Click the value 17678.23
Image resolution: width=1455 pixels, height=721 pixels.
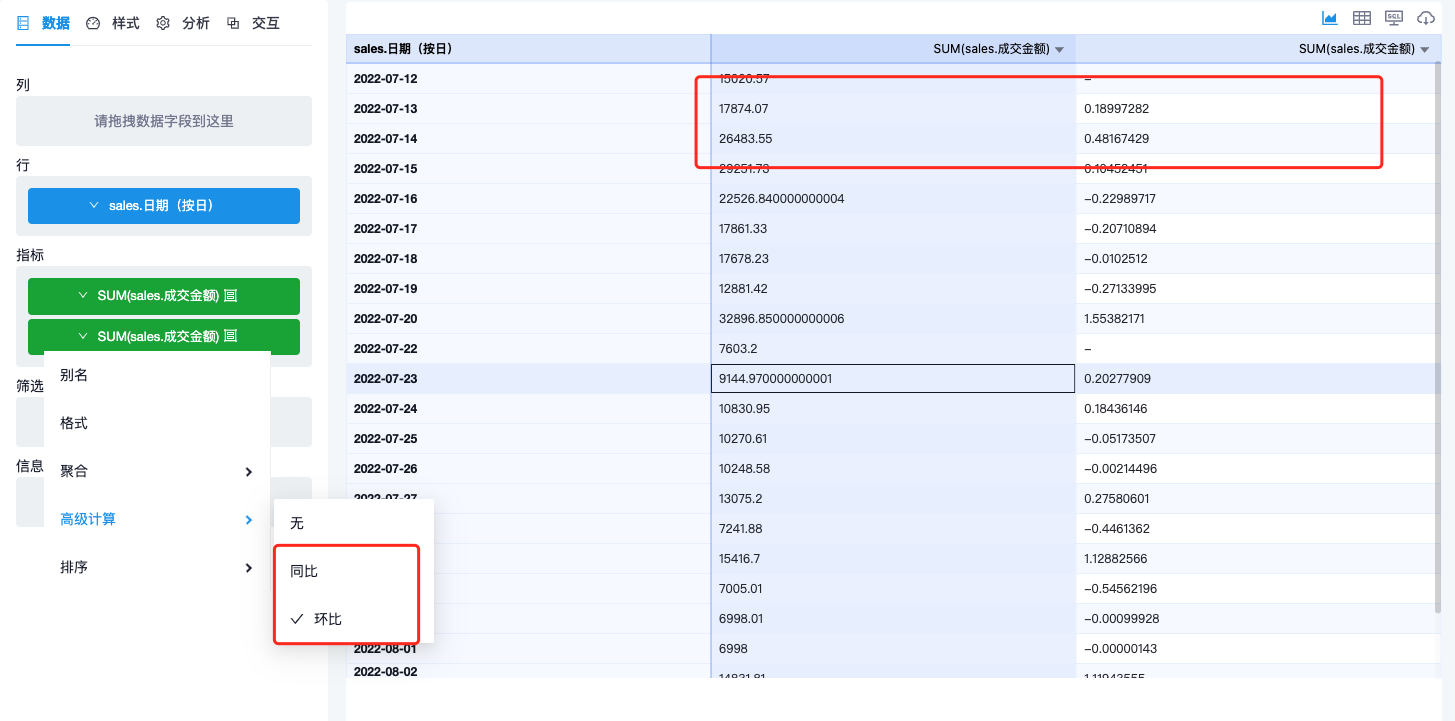tap(893, 259)
